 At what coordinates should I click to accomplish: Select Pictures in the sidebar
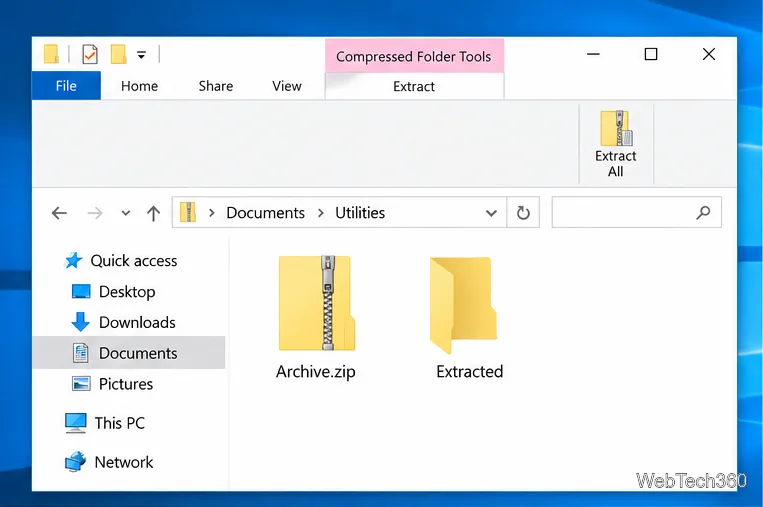click(x=112, y=384)
